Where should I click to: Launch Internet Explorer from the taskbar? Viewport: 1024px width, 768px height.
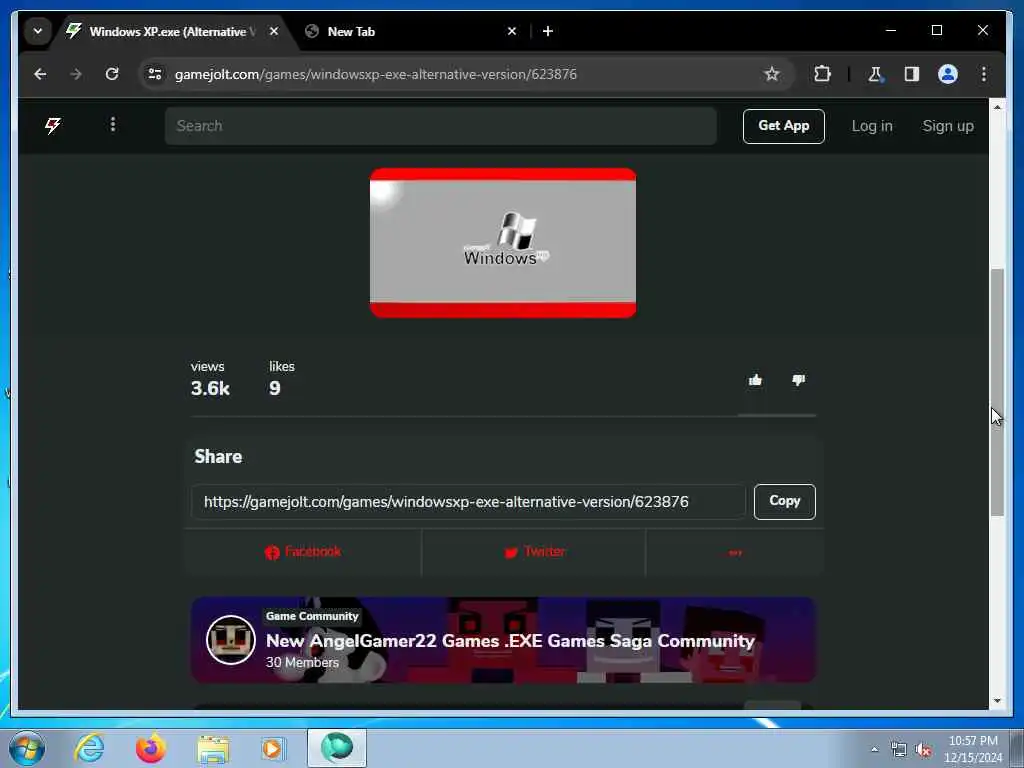tap(89, 748)
